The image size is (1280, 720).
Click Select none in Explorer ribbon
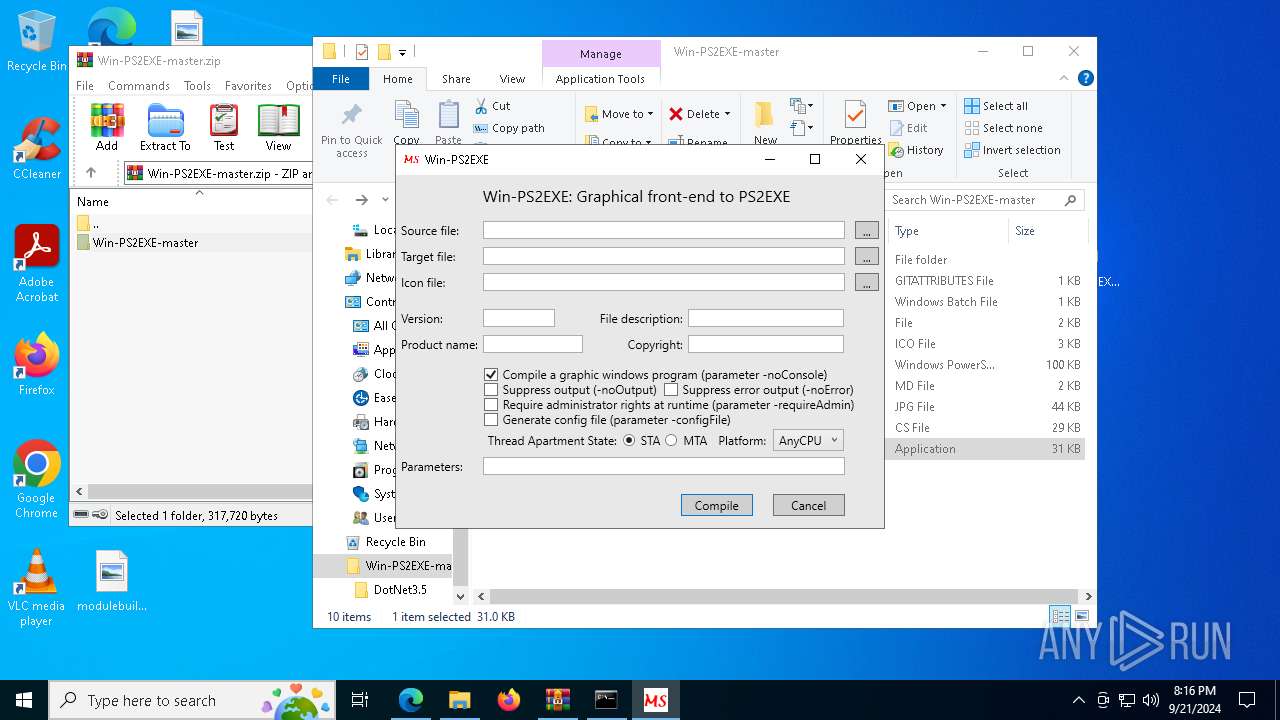(x=1003, y=128)
